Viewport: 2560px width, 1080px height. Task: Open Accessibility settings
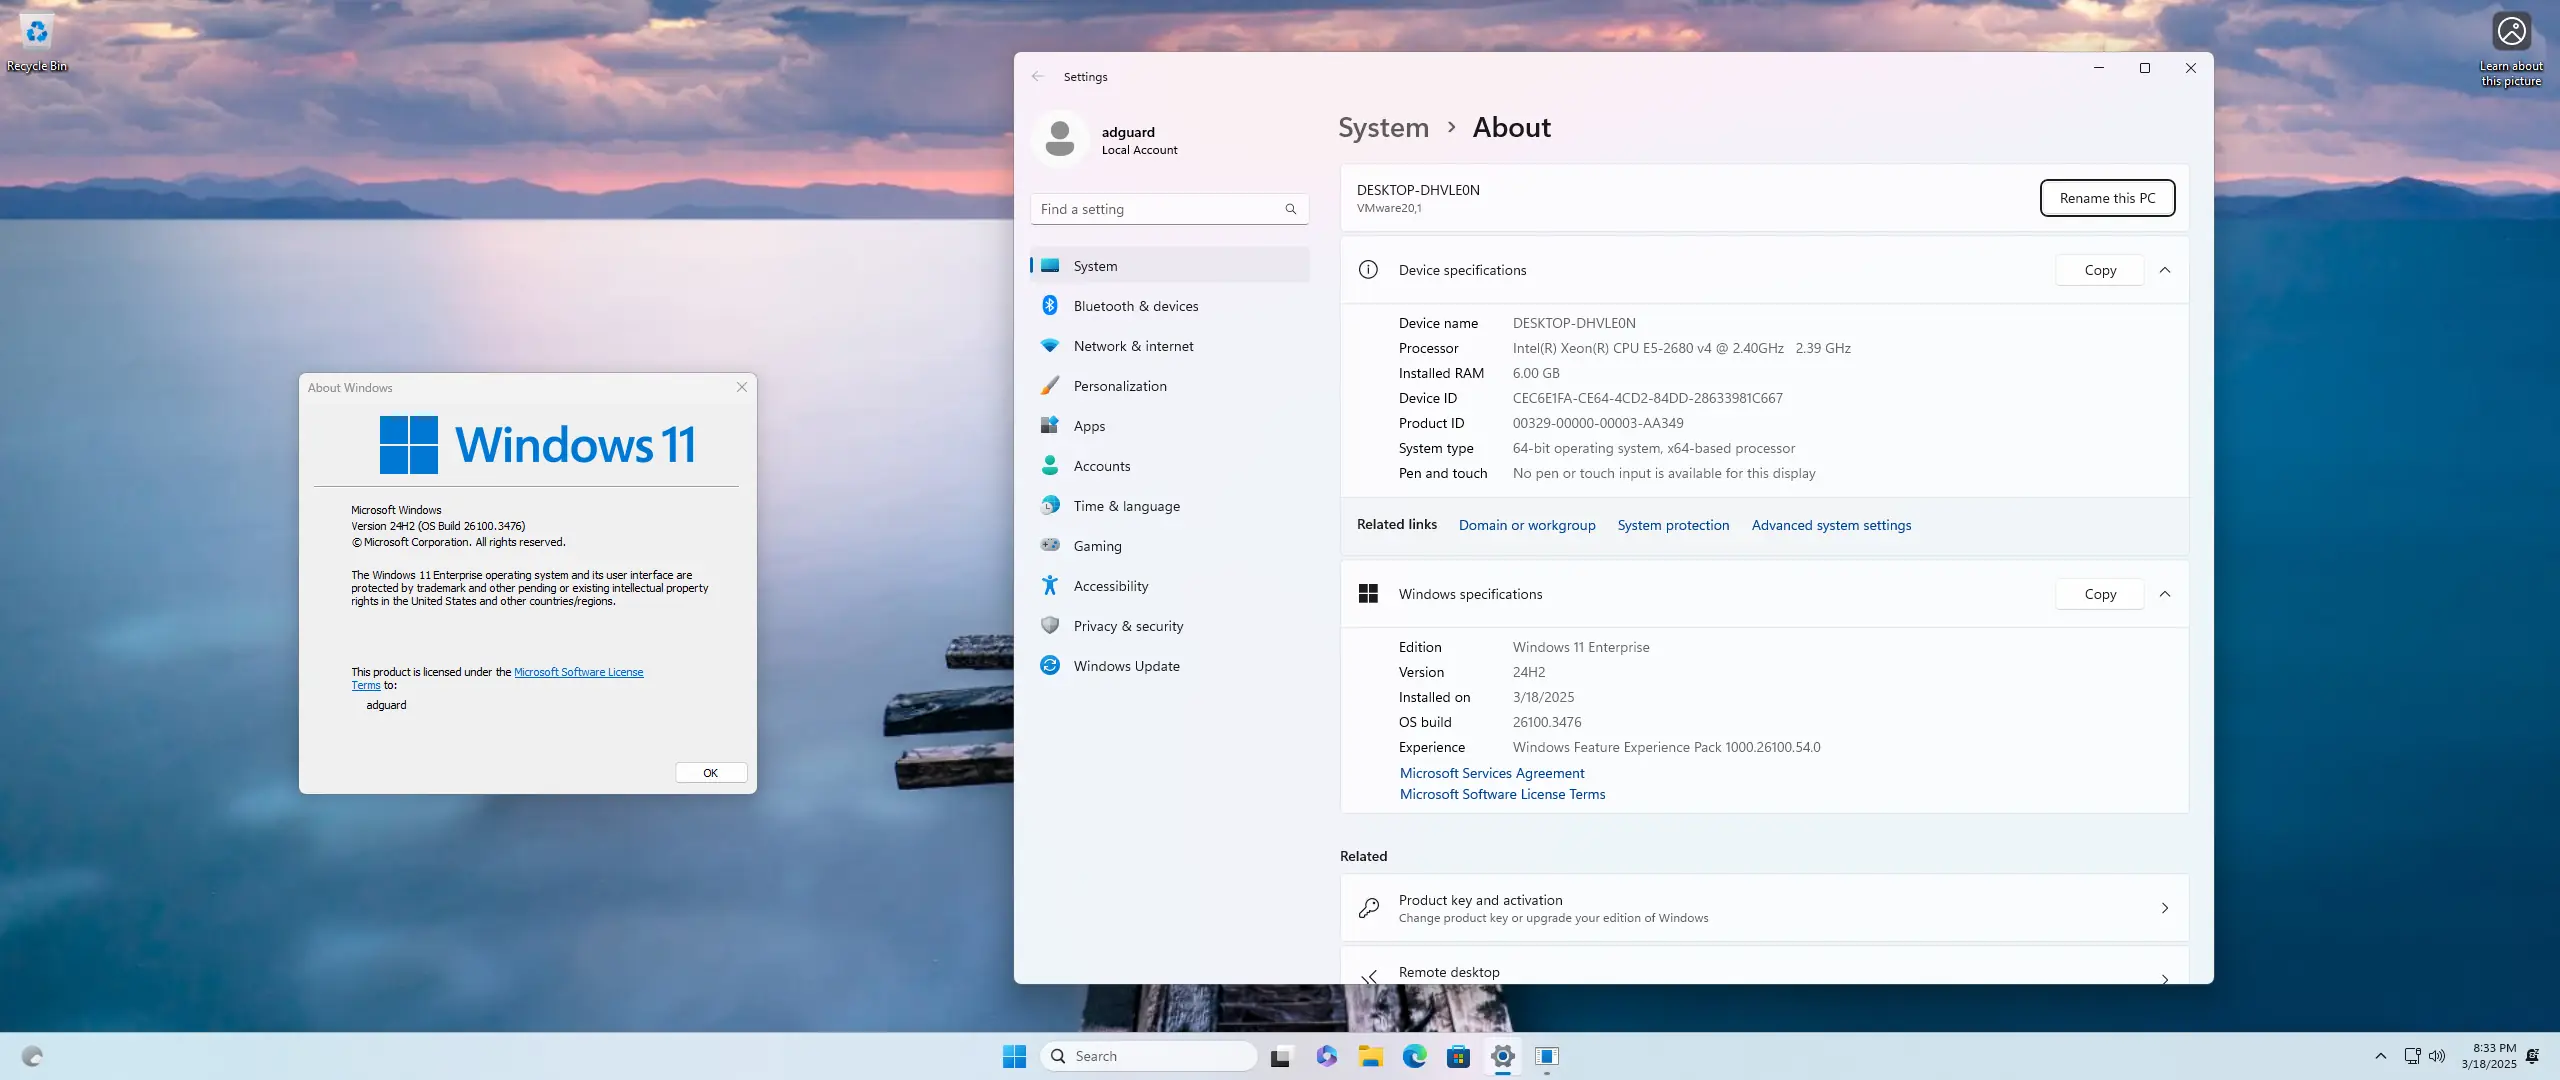(1111, 585)
